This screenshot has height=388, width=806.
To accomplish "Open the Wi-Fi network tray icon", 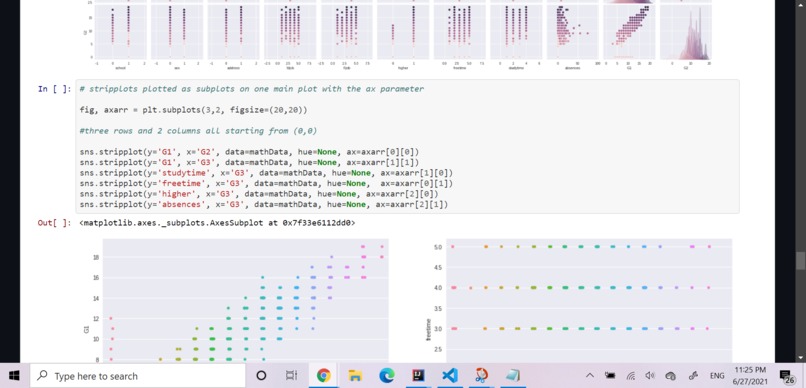I will pyautogui.click(x=631, y=376).
